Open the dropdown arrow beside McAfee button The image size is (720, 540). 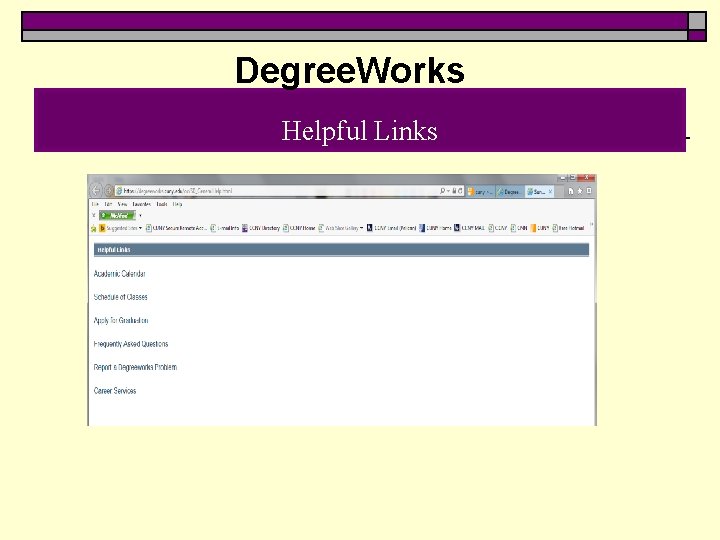[x=141, y=215]
